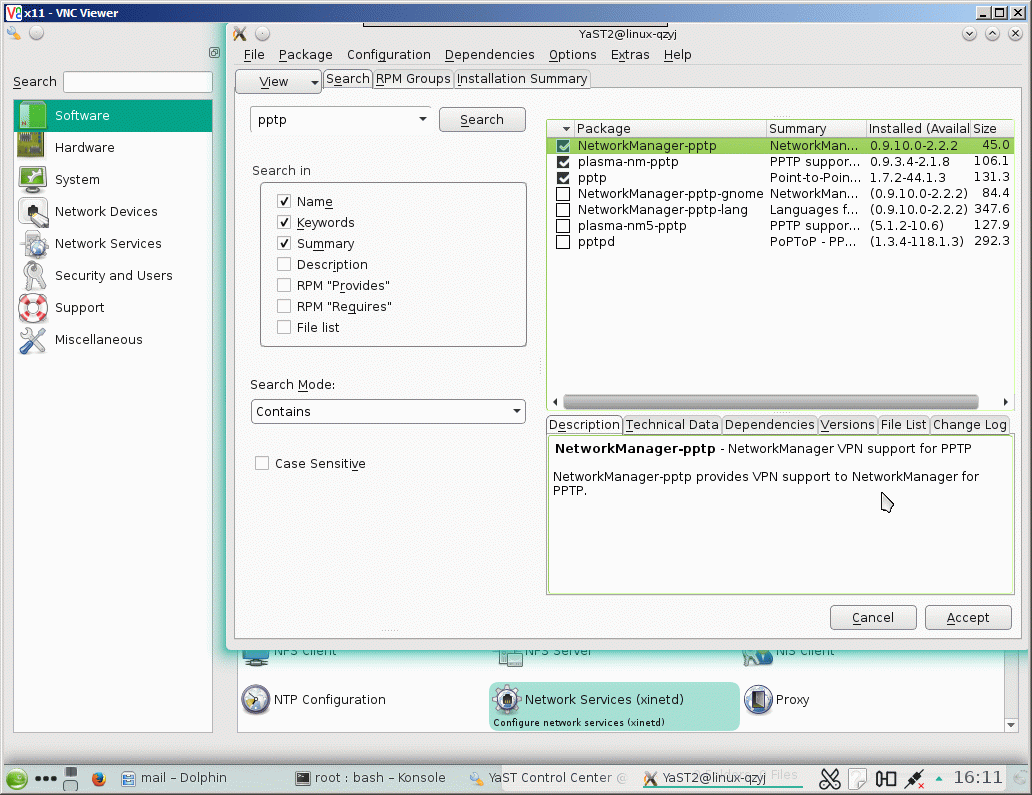Viewport: 1032px width, 795px height.
Task: Open the Security and Users keys icon
Action: (x=33, y=276)
